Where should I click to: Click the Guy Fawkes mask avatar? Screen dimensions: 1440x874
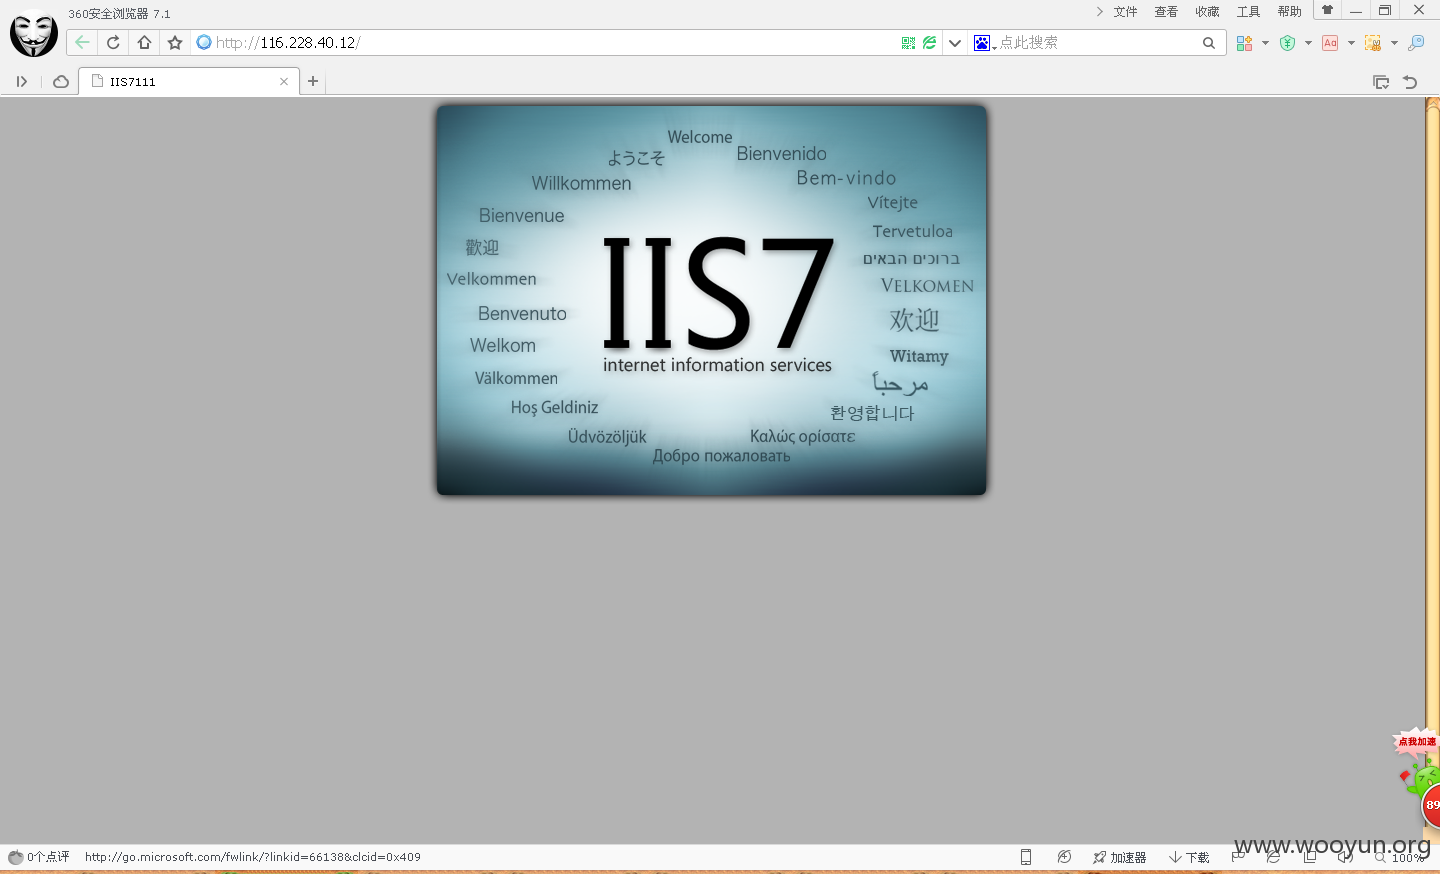[x=34, y=33]
